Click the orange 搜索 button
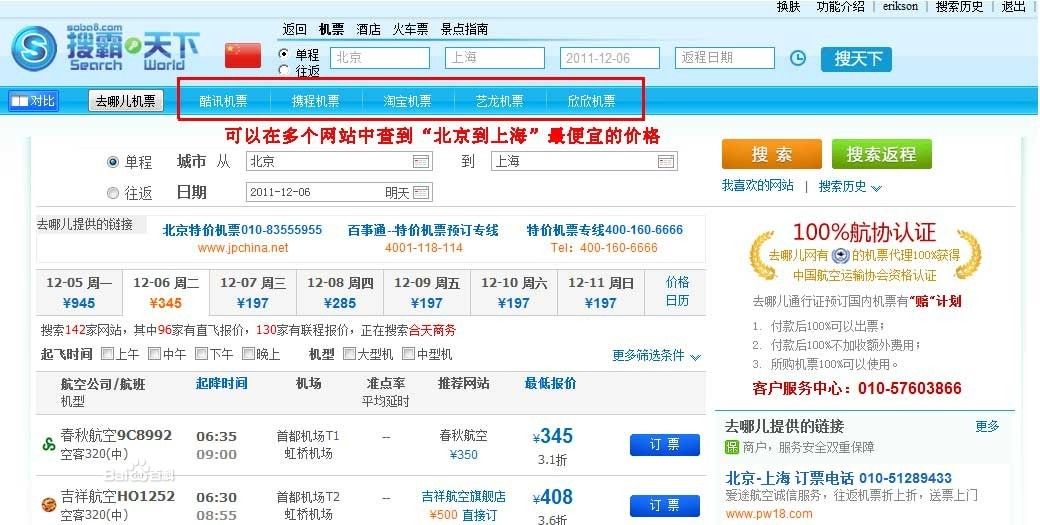The height and width of the screenshot is (525, 1040). [771, 154]
